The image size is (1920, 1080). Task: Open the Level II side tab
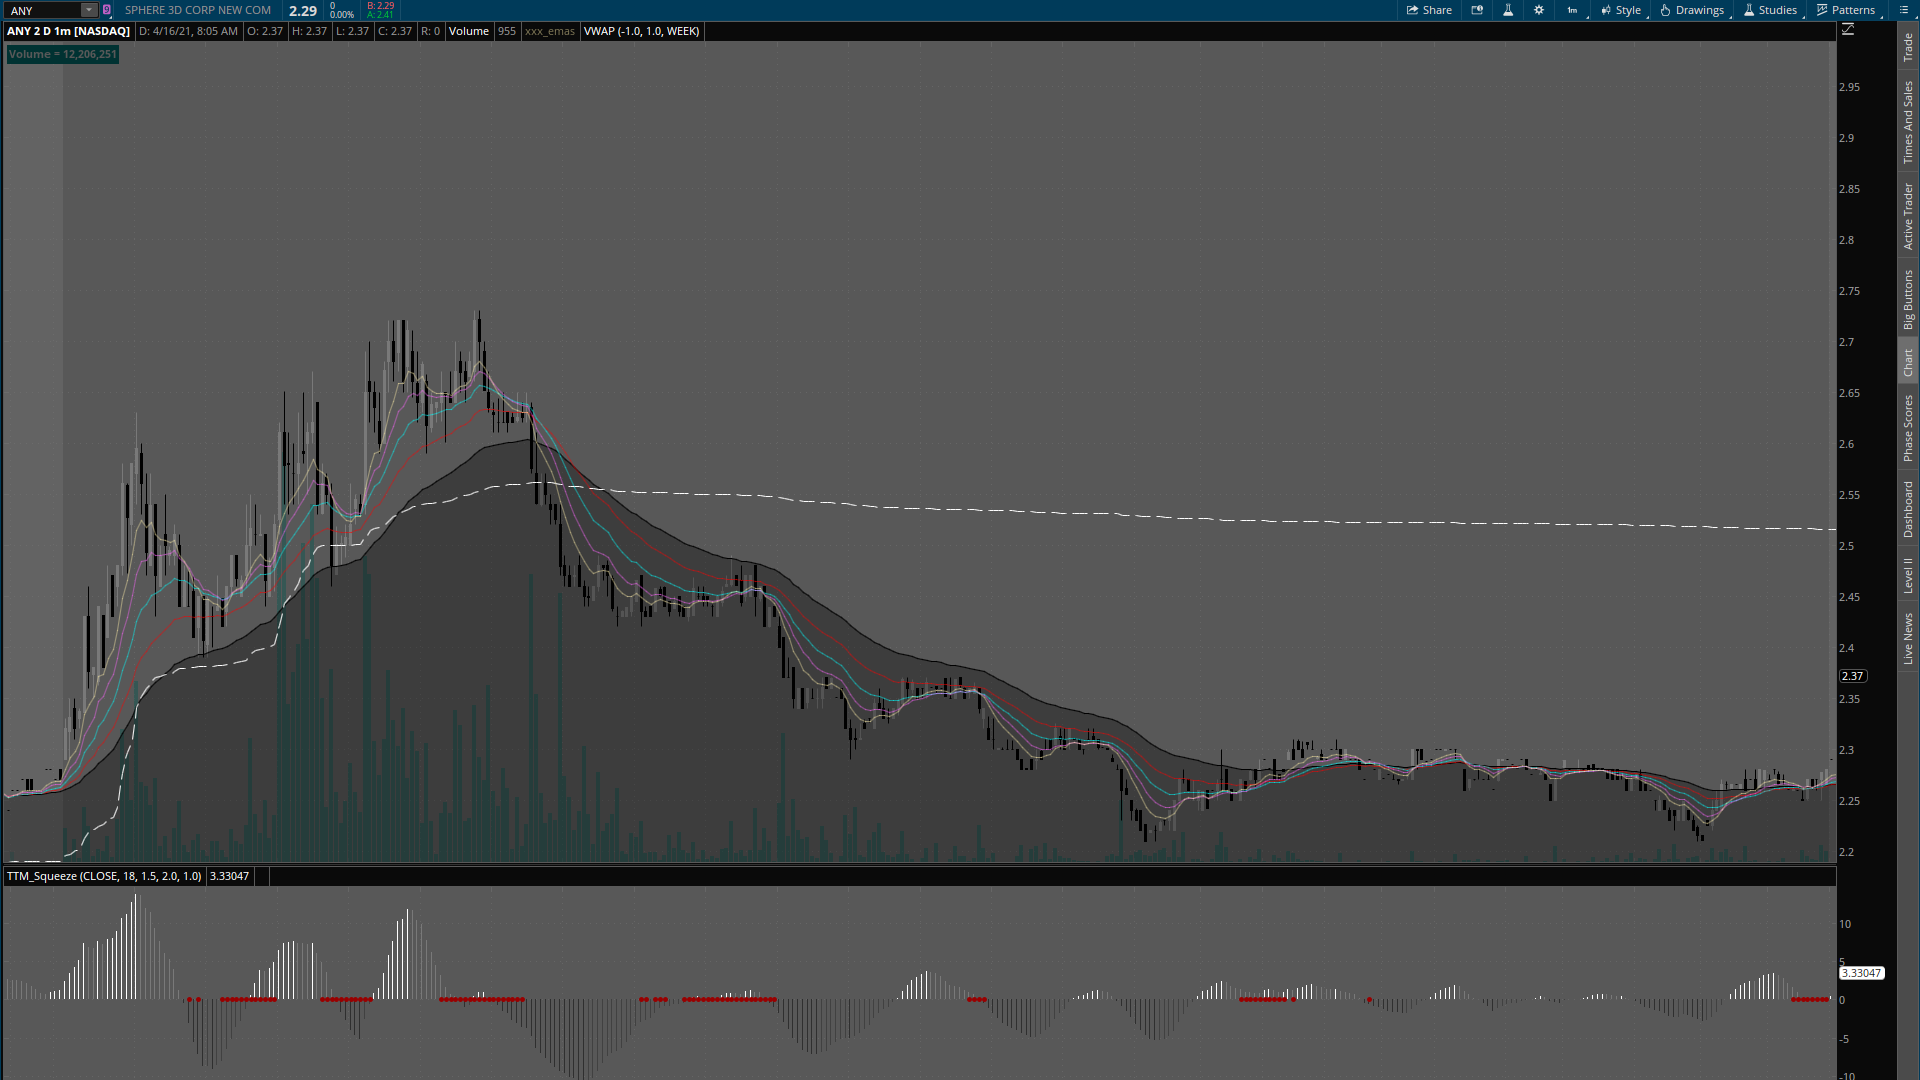click(x=1908, y=575)
